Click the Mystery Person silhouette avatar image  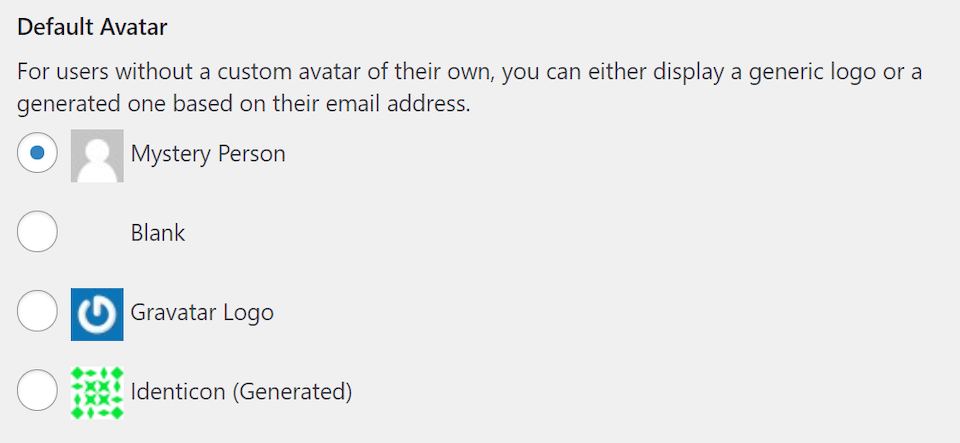pyautogui.click(x=97, y=155)
